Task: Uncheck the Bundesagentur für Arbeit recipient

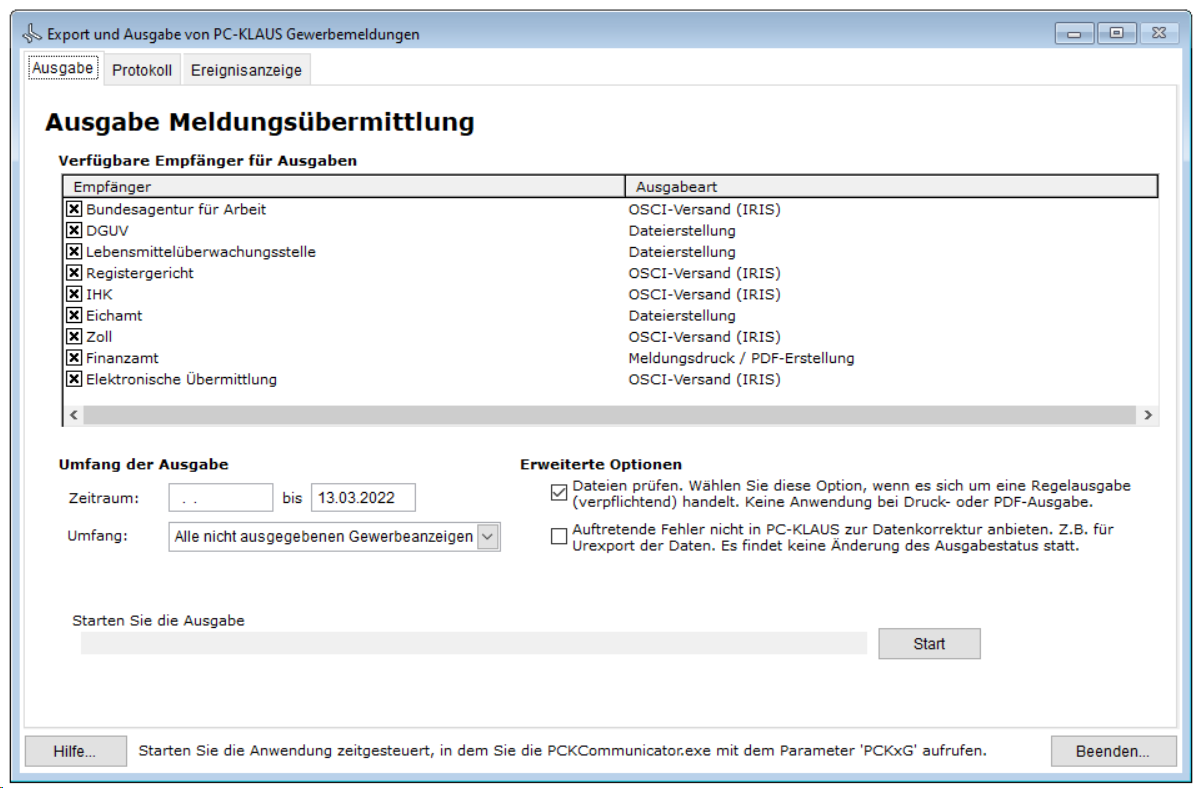Action: 74,210
